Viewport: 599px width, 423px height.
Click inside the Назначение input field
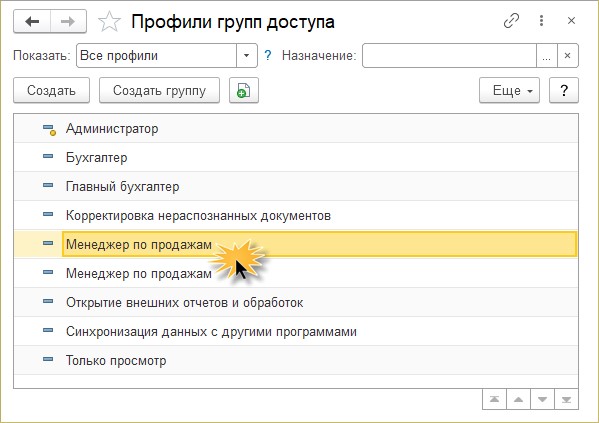[449, 56]
